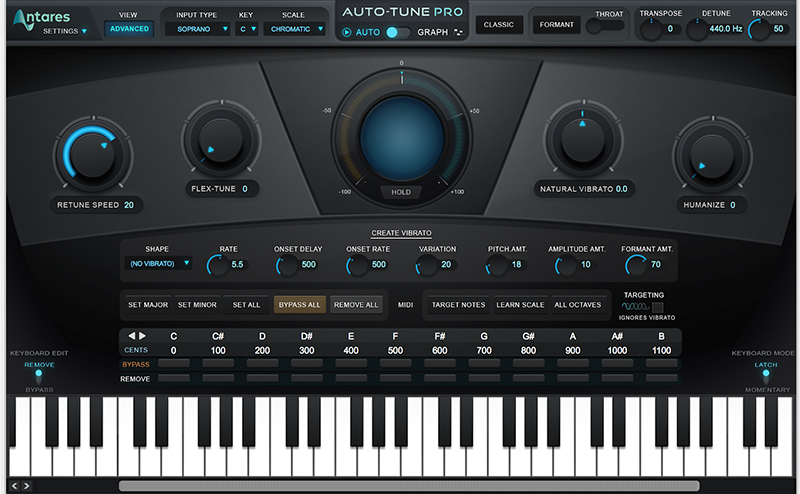800x494 pixels.
Task: Toggle Bypass for note D#
Action: (x=307, y=363)
